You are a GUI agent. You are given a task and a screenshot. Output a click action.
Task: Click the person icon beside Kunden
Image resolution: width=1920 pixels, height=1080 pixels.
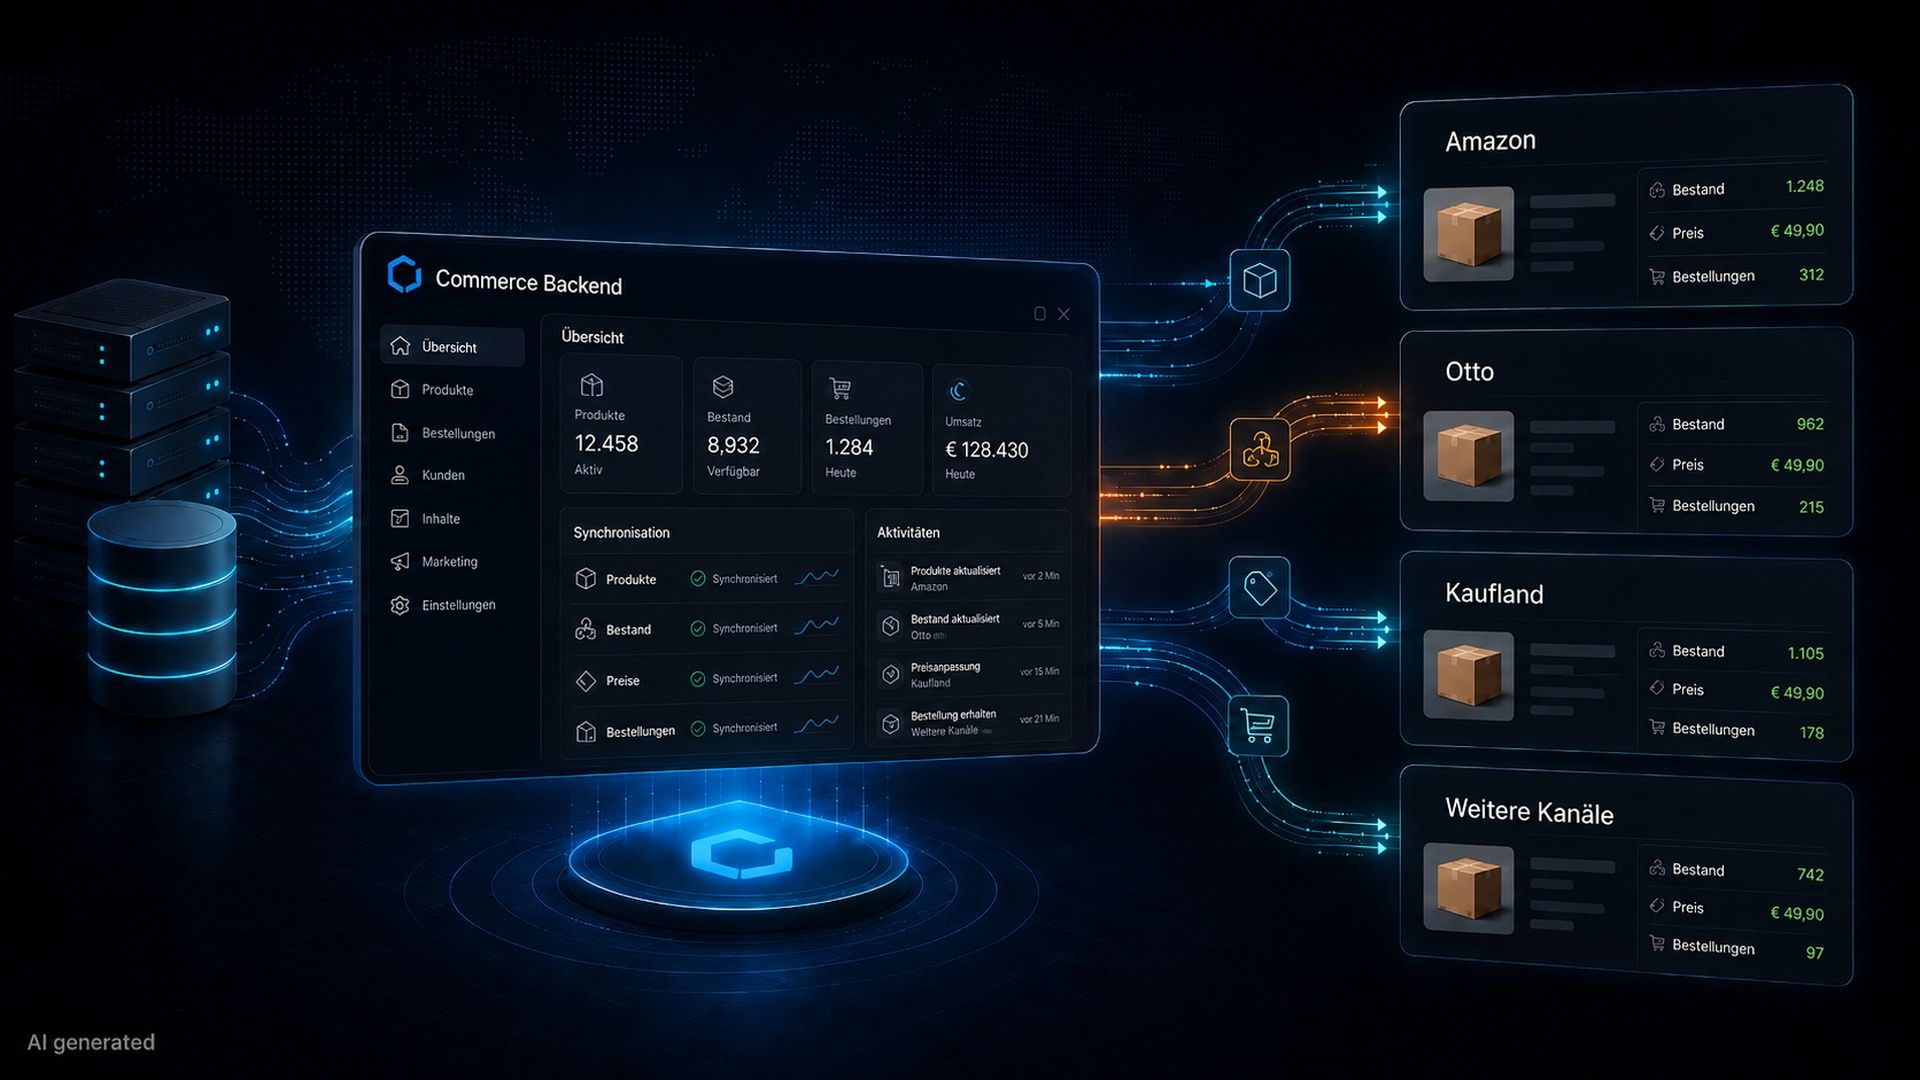[400, 475]
